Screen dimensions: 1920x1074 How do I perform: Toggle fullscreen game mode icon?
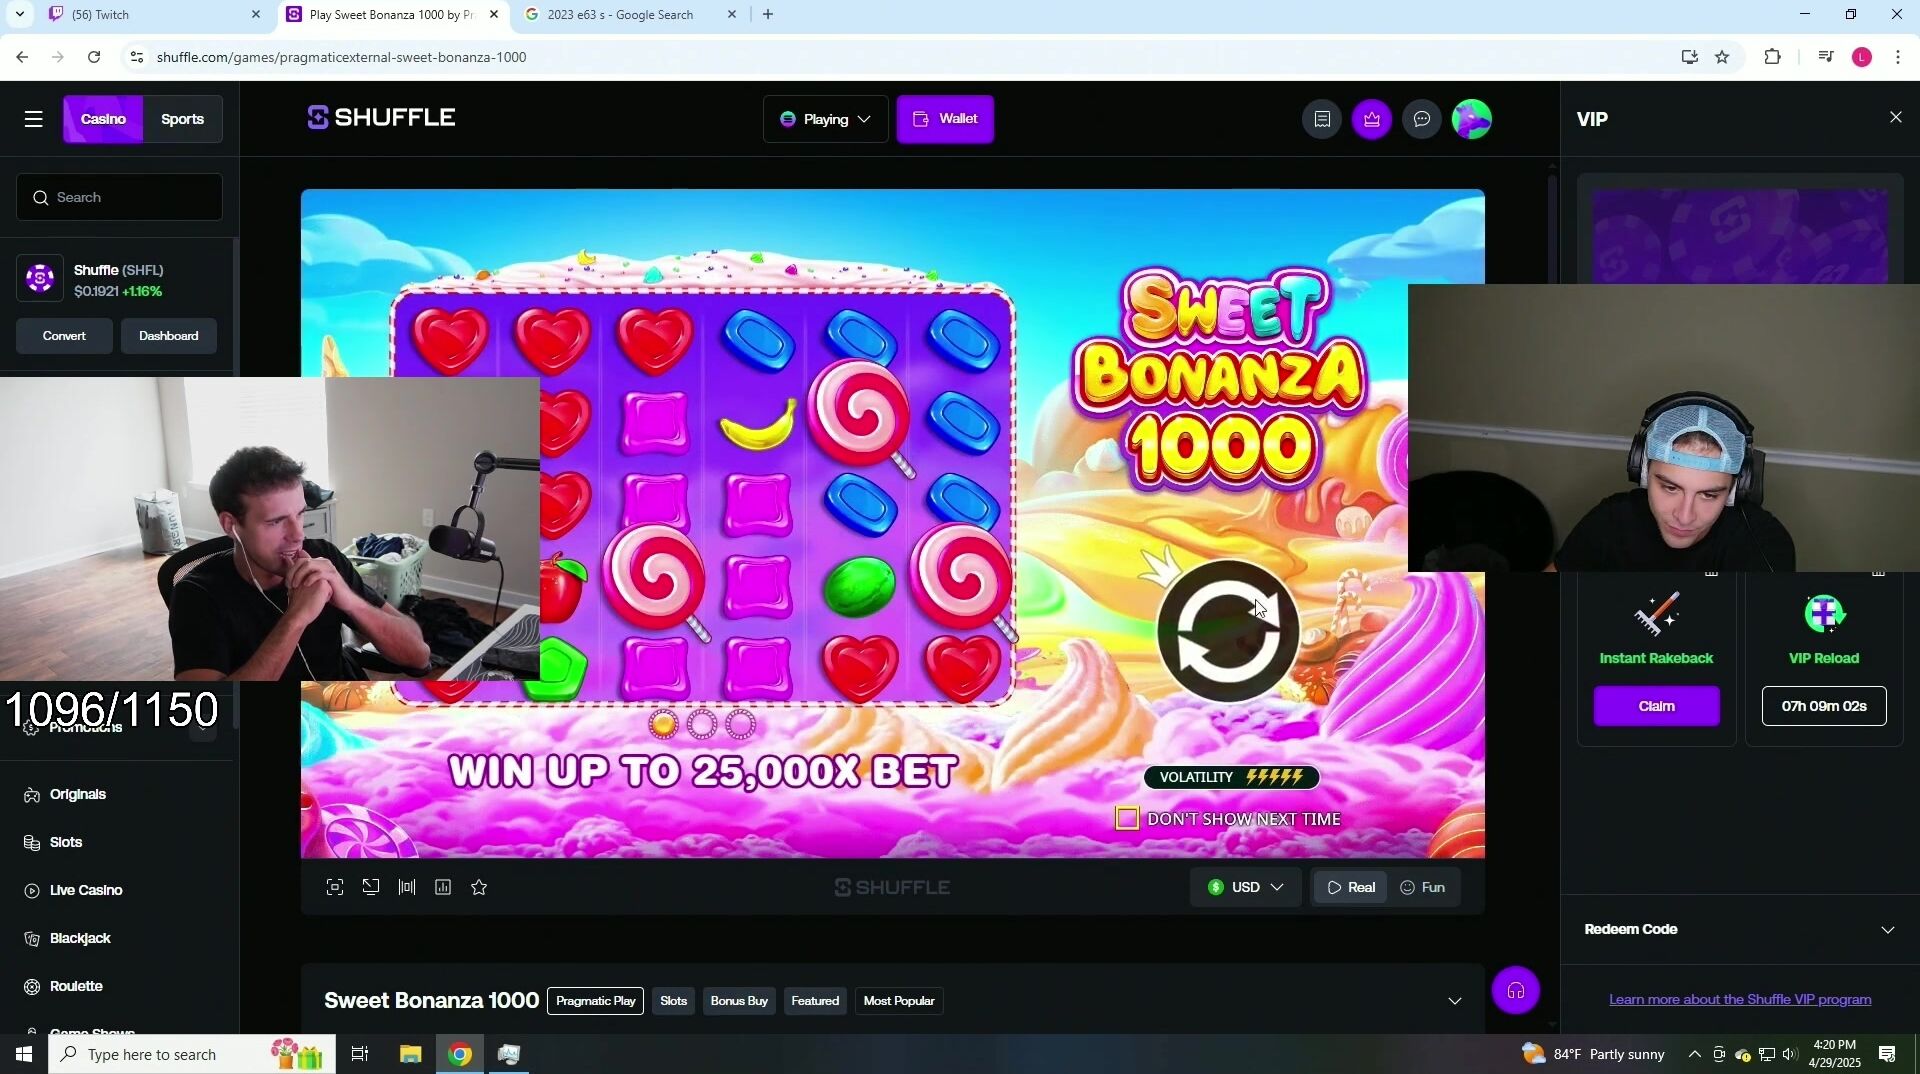(x=335, y=887)
